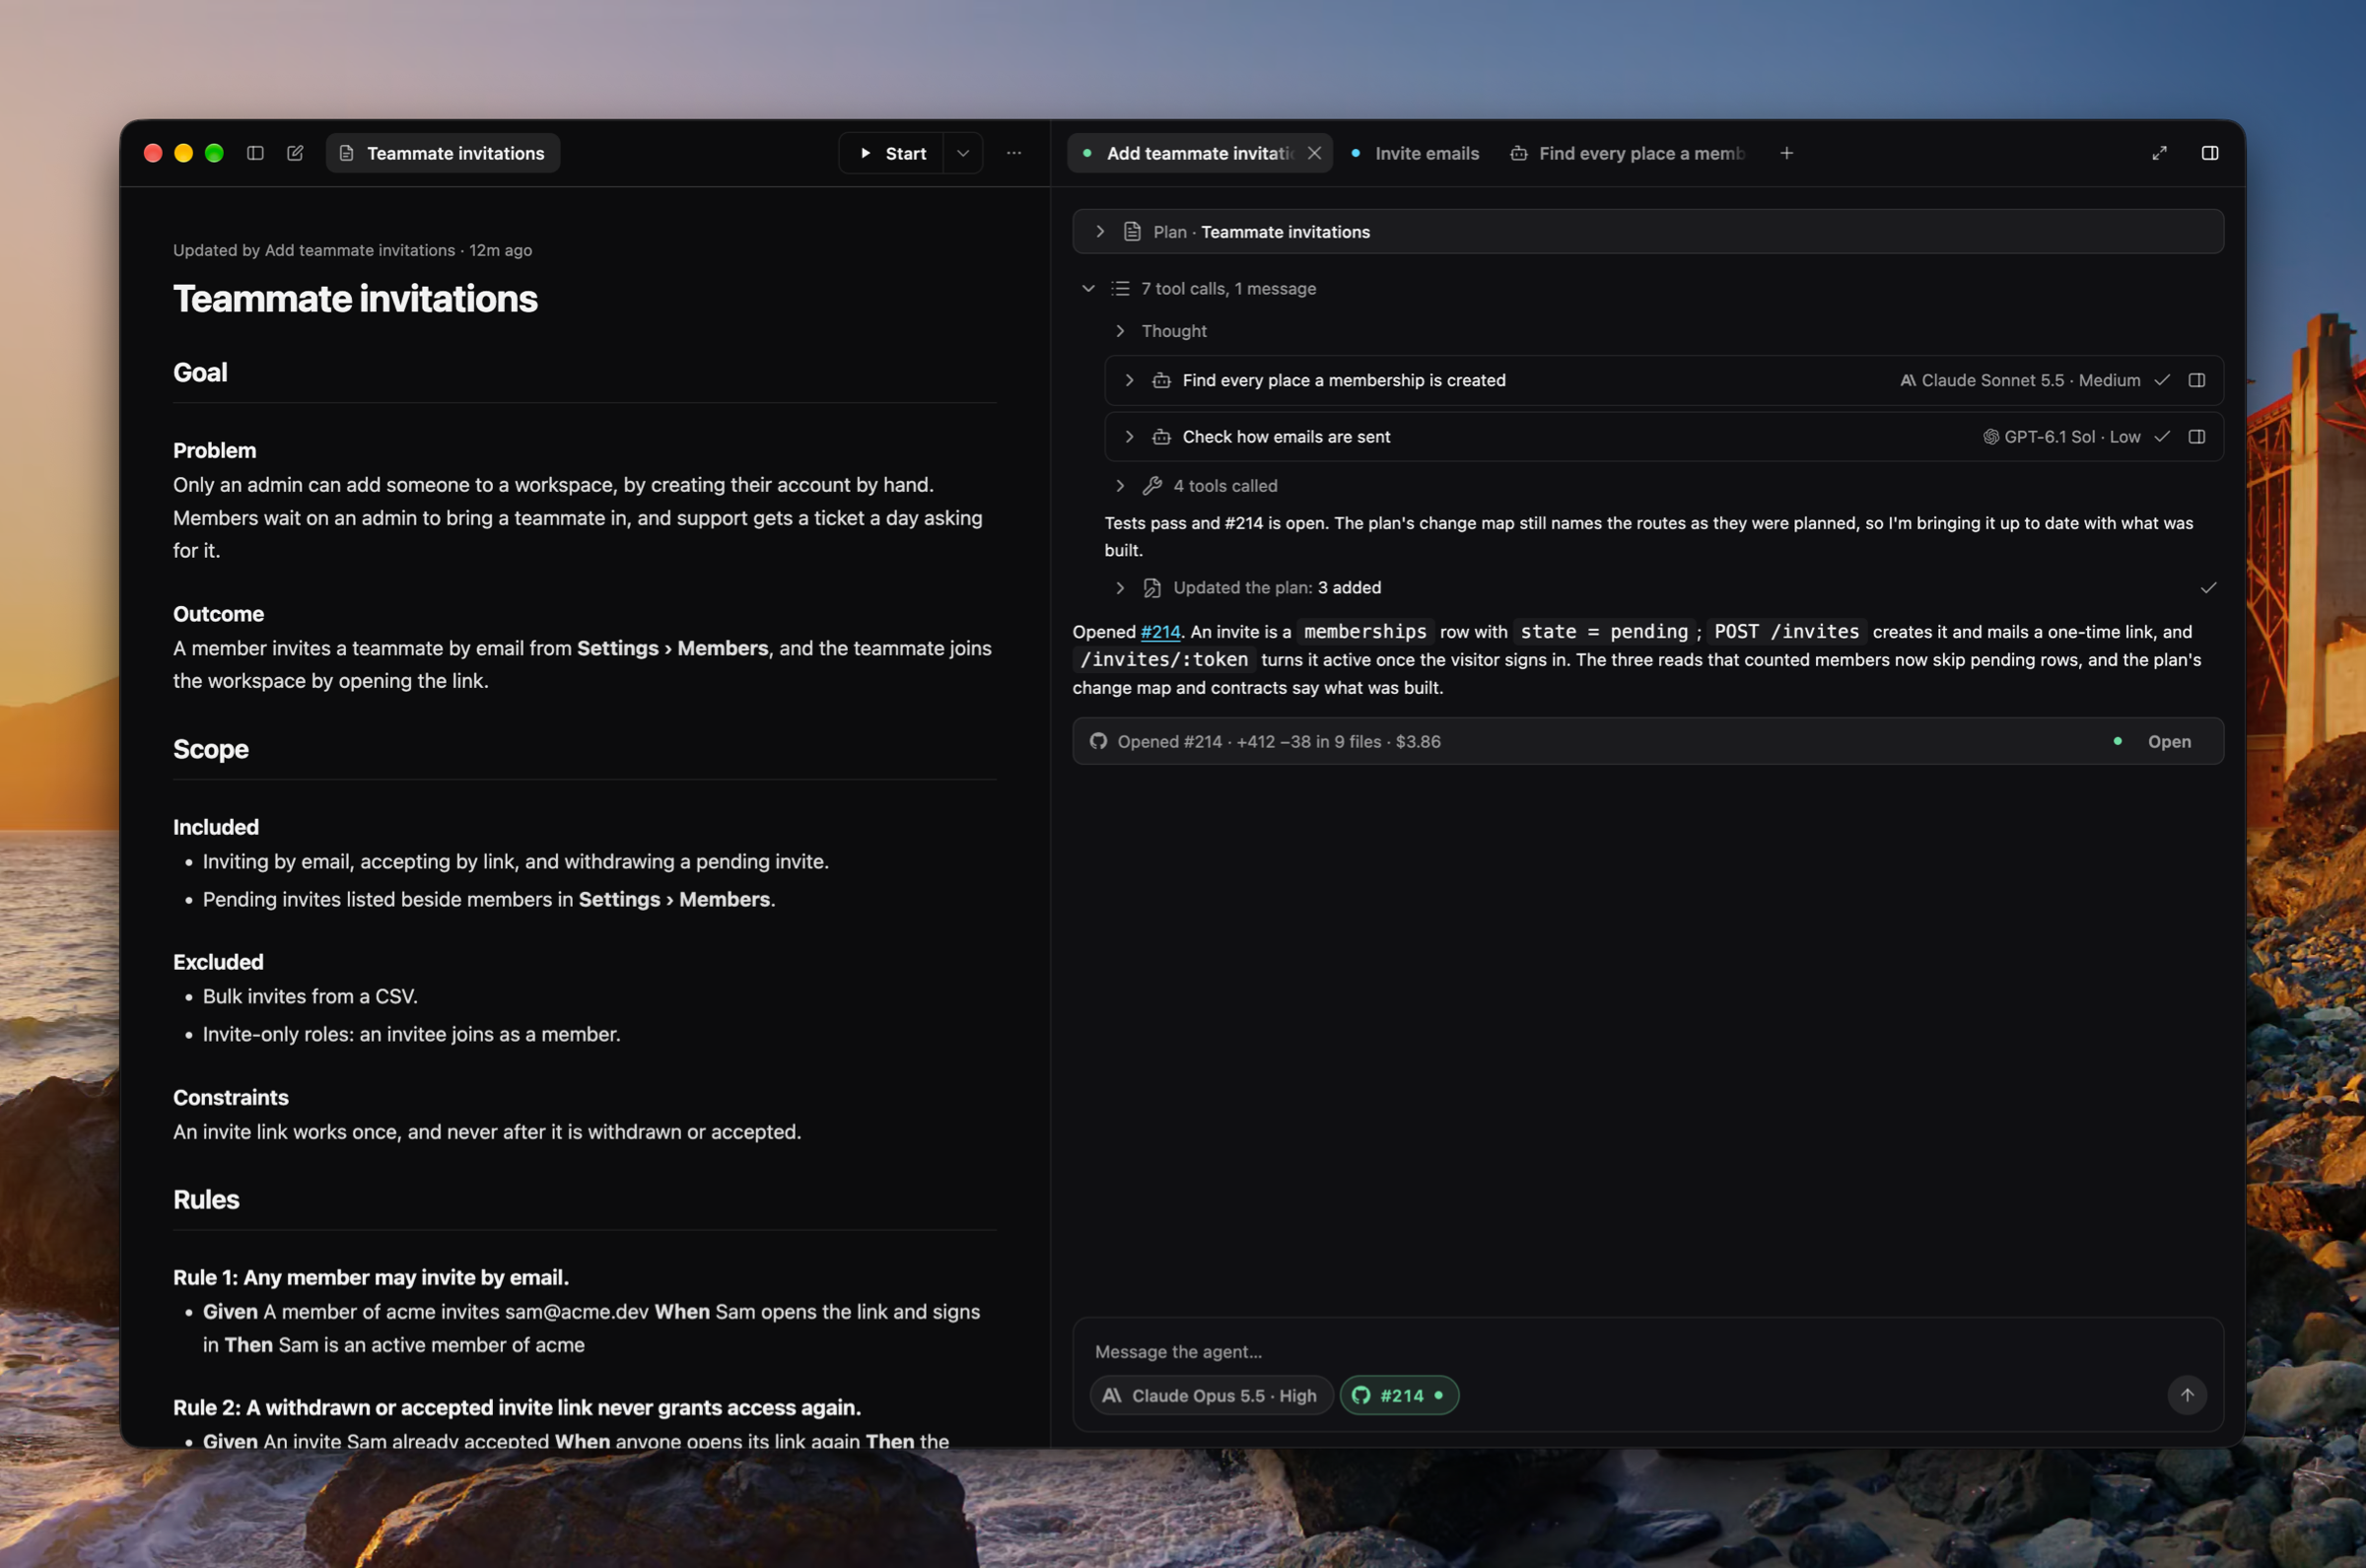Image resolution: width=2366 pixels, height=1568 pixels.
Task: Open the three-dot more options menu
Action: point(1014,153)
